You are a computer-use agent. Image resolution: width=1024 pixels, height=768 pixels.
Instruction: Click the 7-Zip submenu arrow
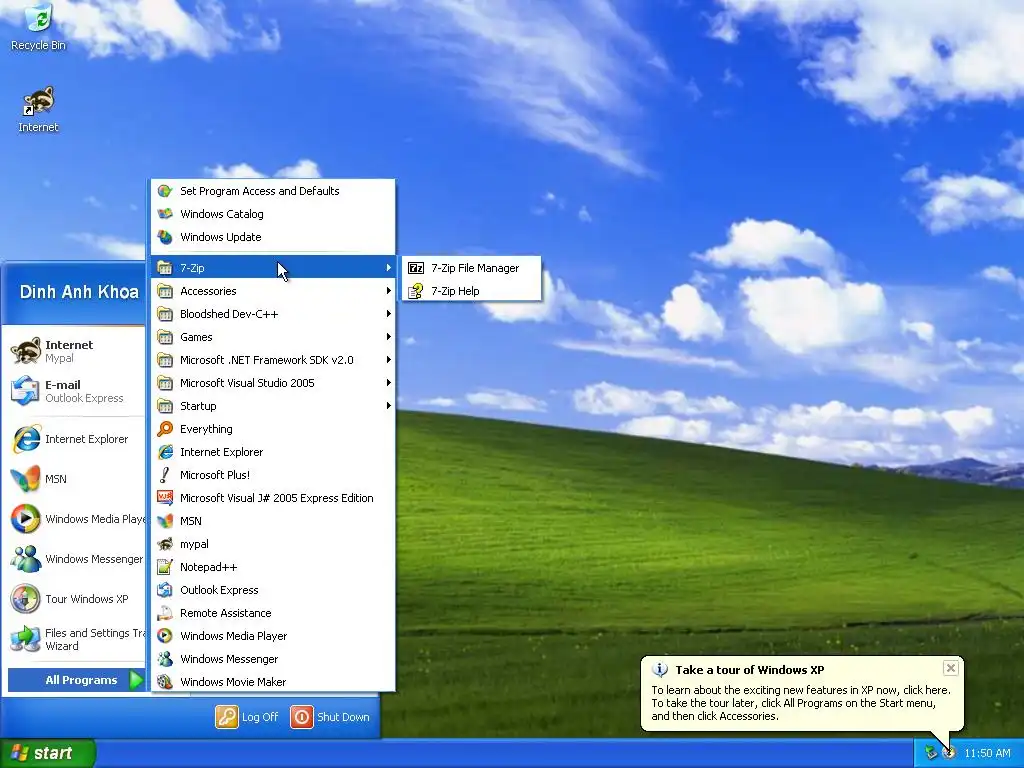click(x=389, y=268)
